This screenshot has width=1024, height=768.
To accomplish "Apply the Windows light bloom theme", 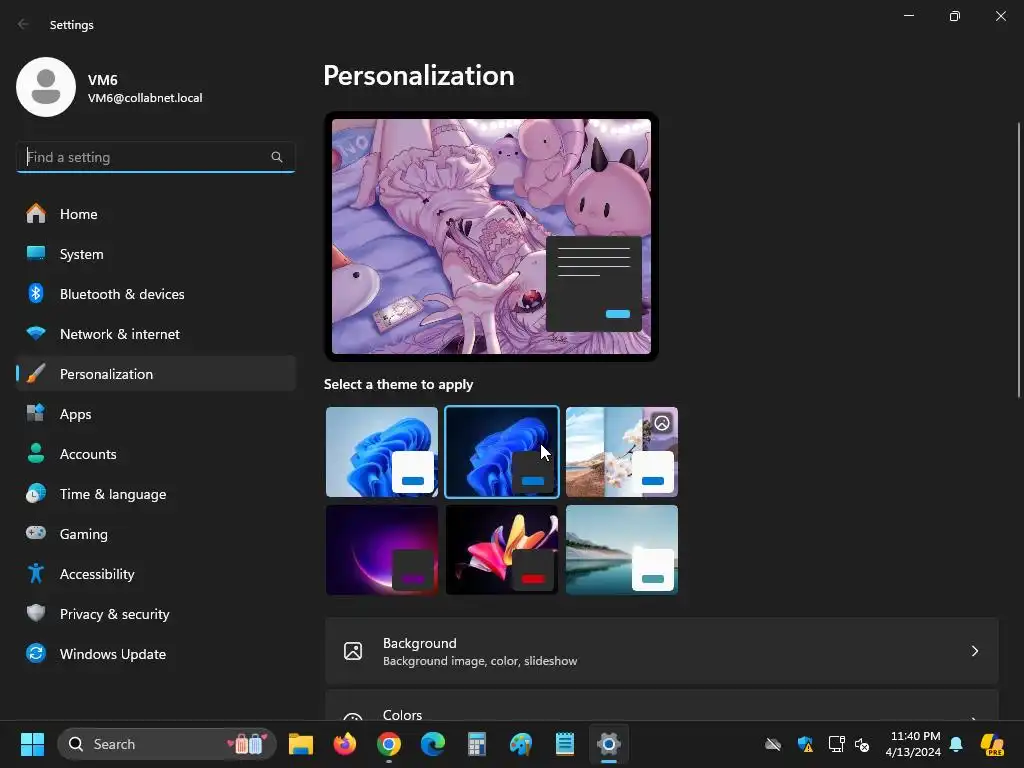I will tap(382, 452).
